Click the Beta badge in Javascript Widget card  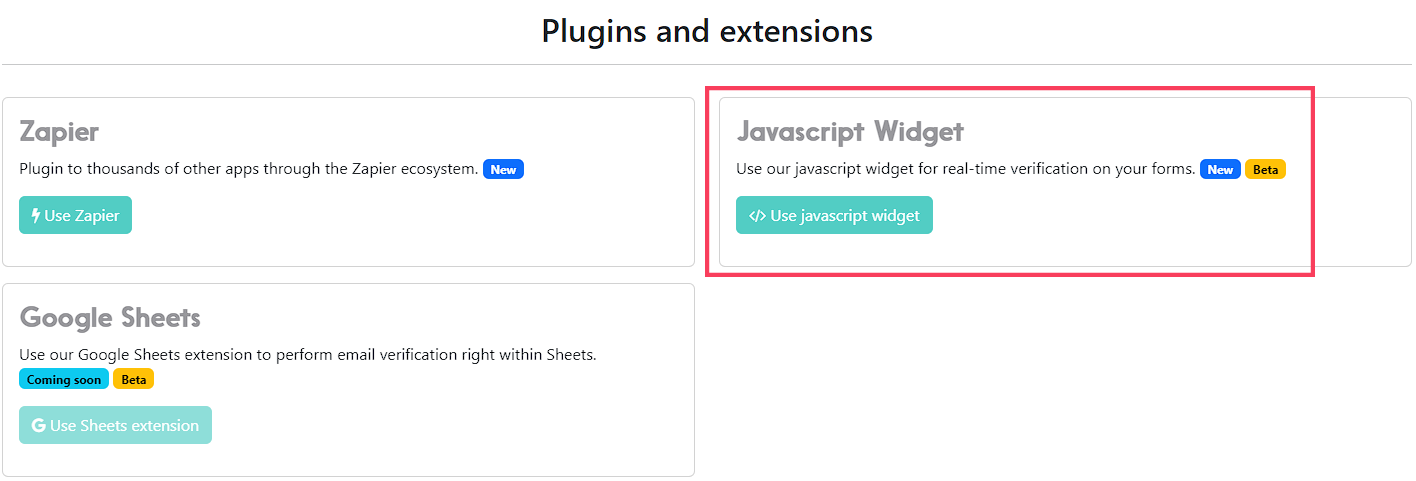coord(1265,169)
